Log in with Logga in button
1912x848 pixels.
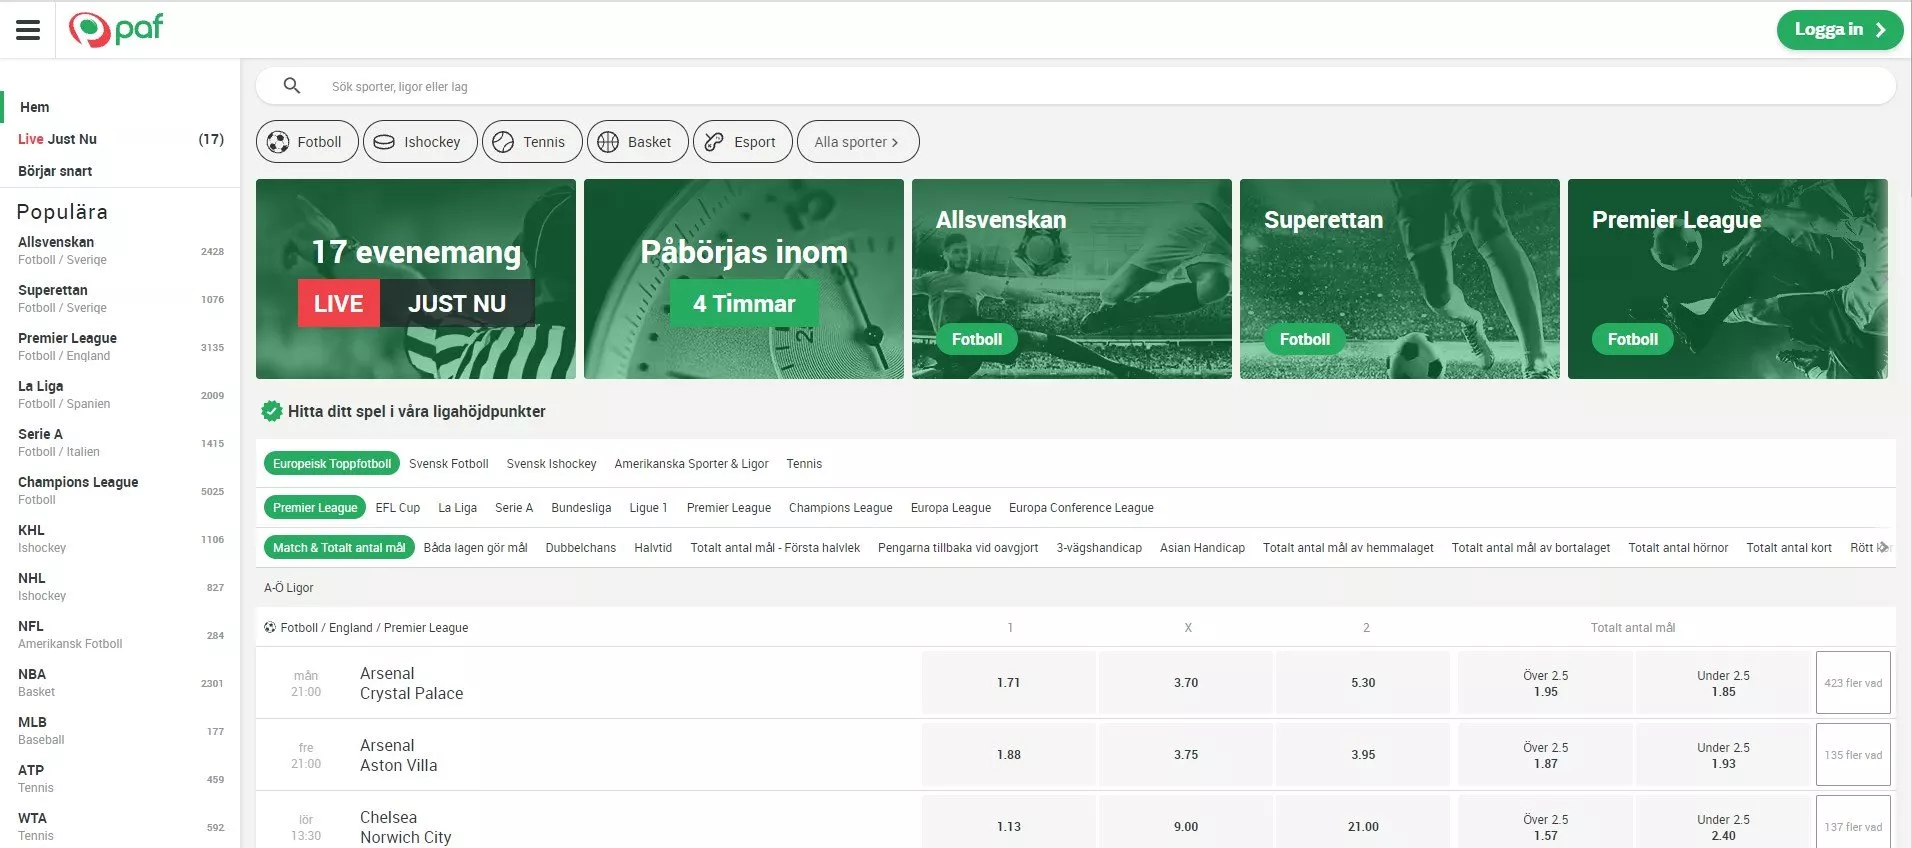1839,30
